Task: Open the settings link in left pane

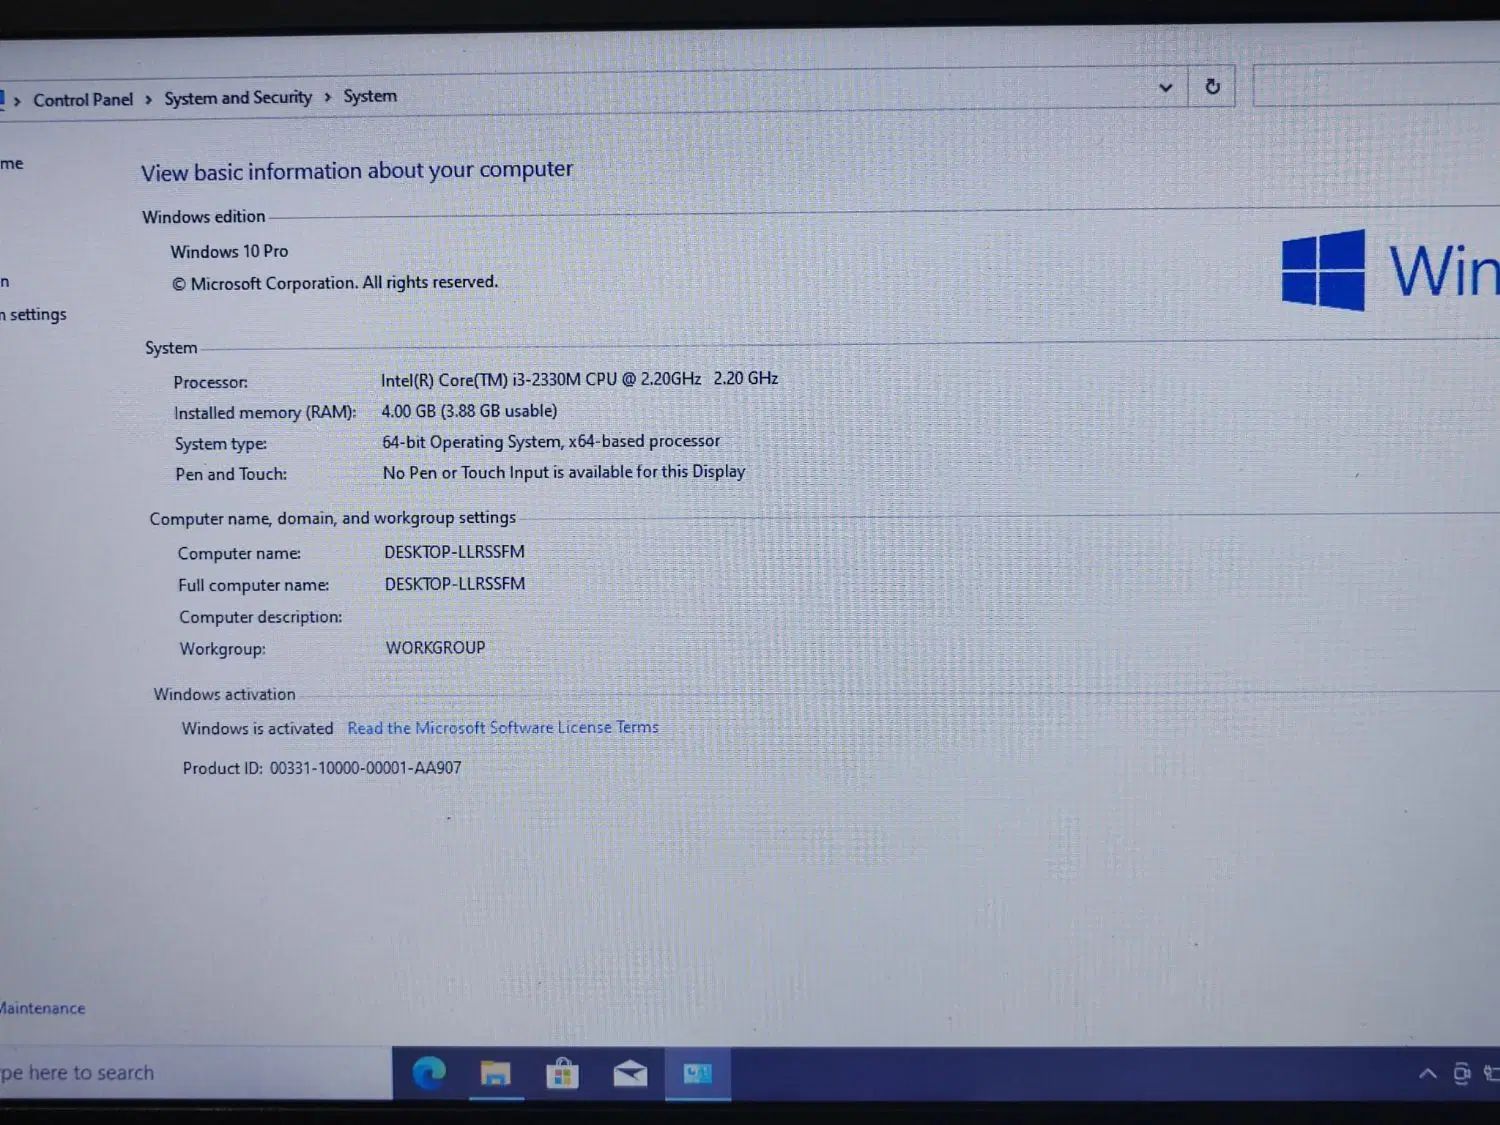Action: 34,314
